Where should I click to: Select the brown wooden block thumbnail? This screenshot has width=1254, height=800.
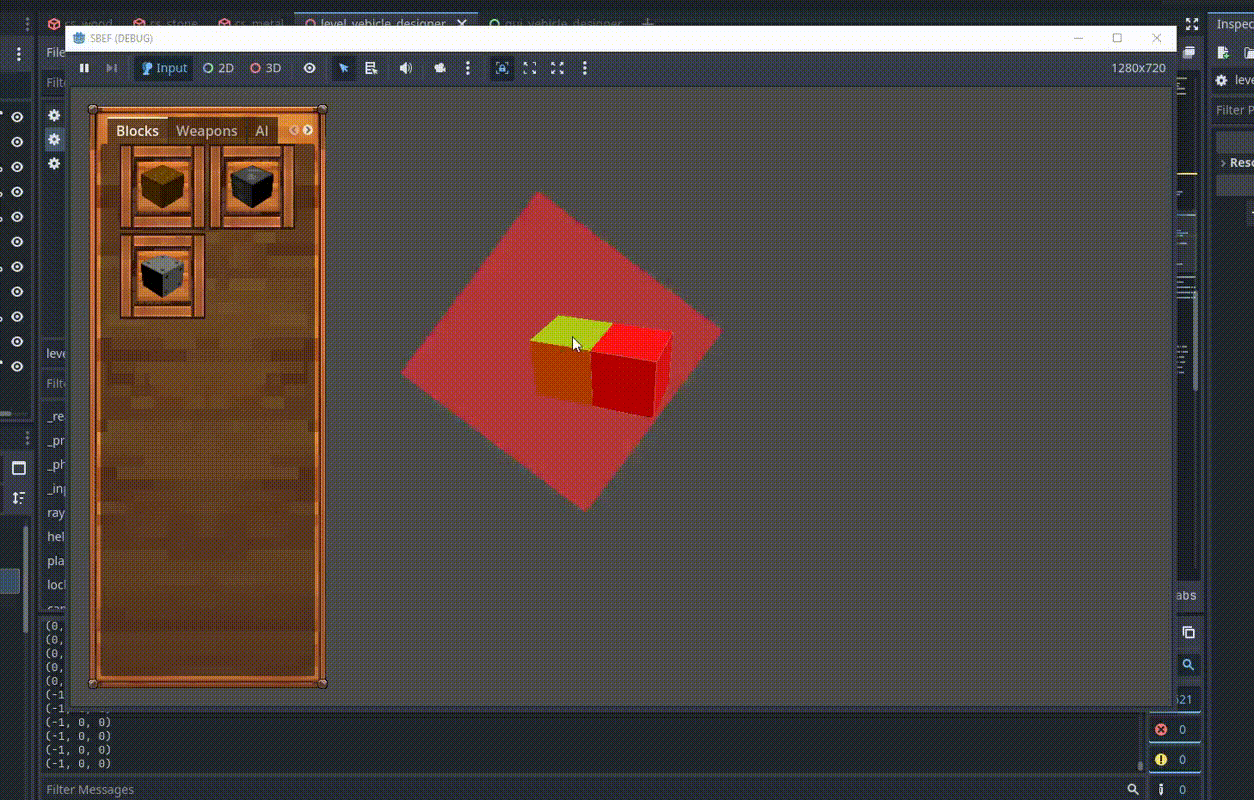tap(162, 187)
